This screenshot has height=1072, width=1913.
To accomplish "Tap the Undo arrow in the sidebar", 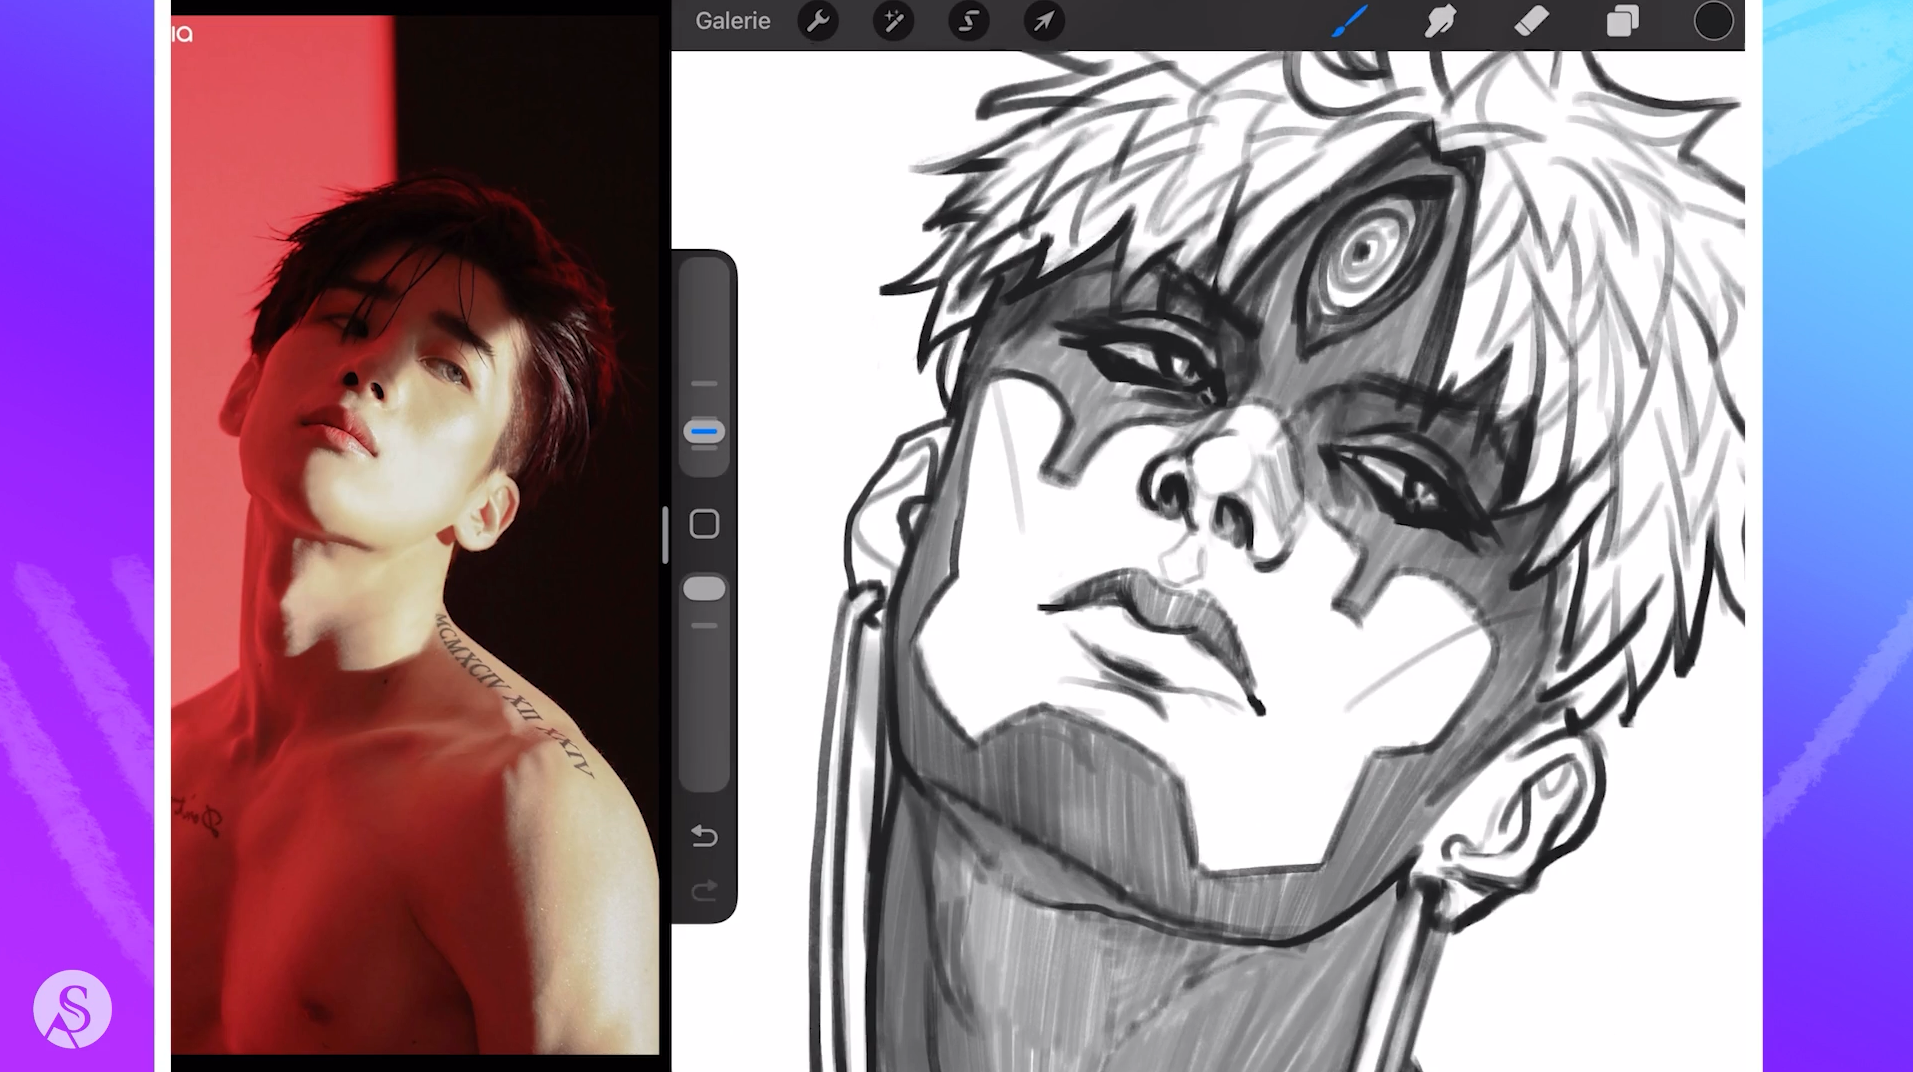I will pyautogui.click(x=704, y=835).
